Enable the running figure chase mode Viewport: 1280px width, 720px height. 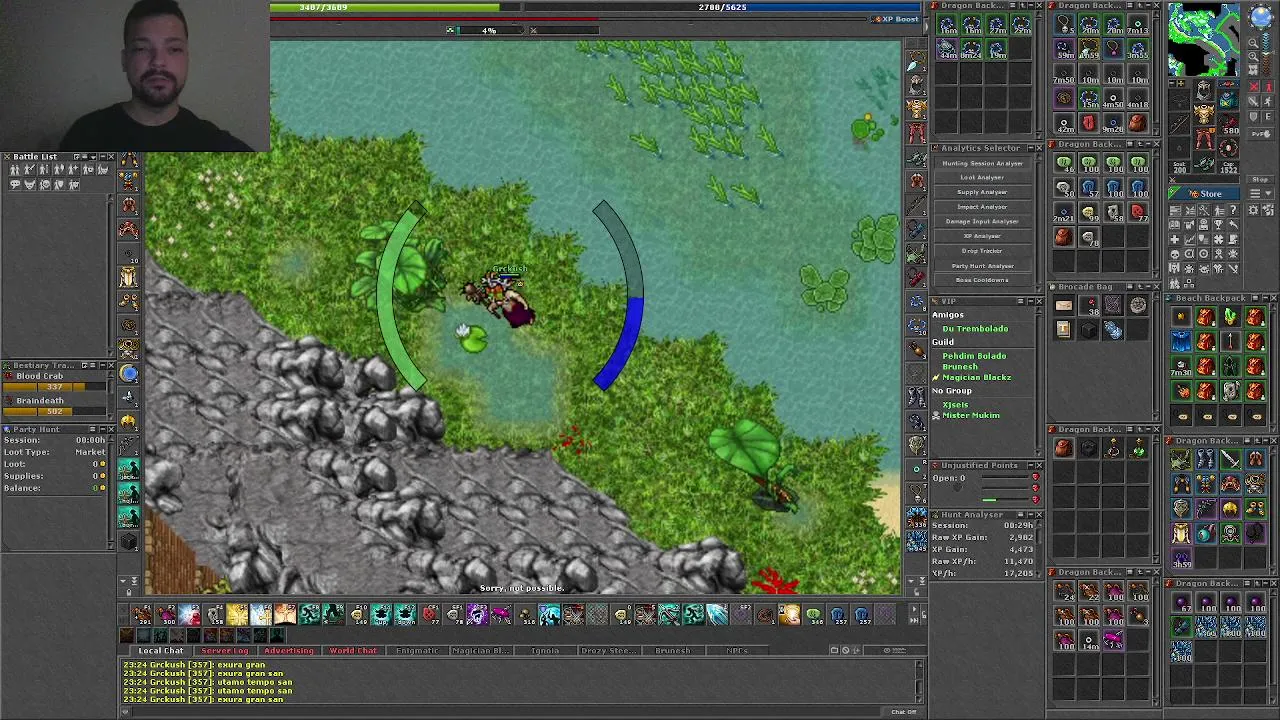(x=1268, y=101)
